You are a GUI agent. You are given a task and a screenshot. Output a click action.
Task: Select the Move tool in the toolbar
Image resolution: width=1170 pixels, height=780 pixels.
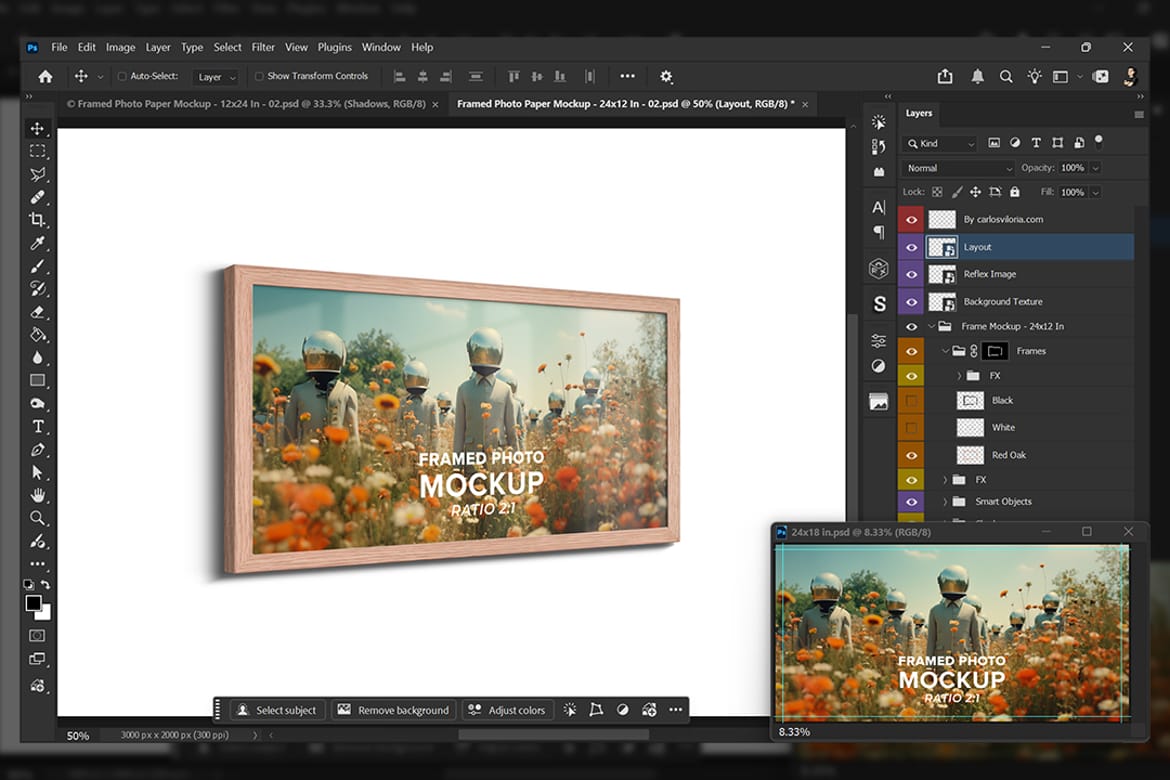(37, 128)
